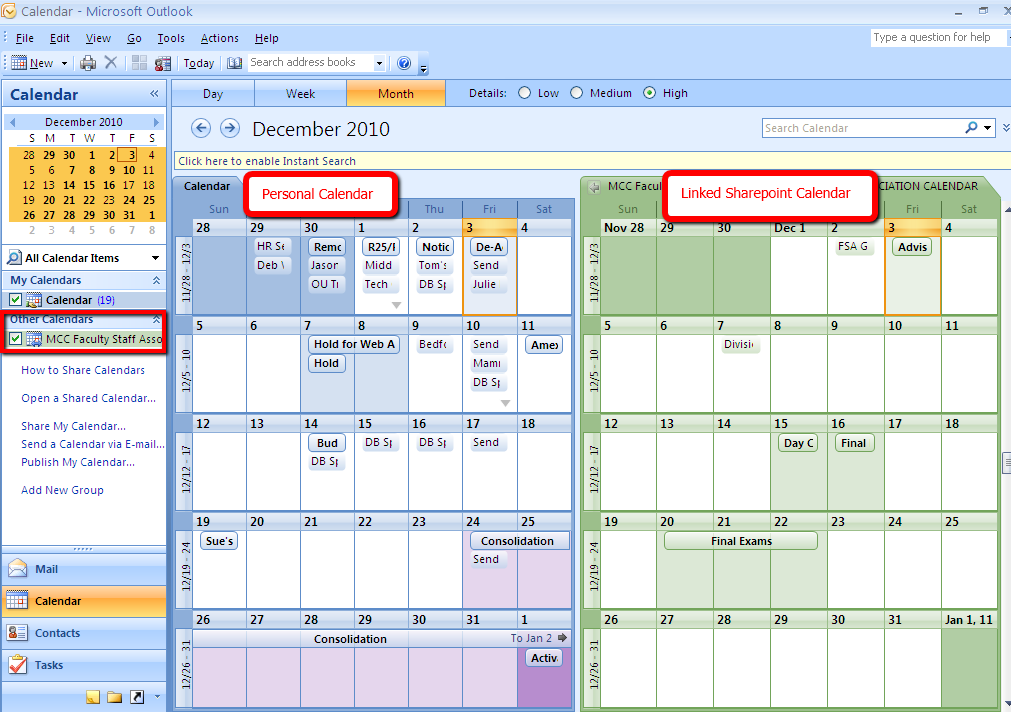Viewport: 1011px width, 712px height.
Task: Click the Delete X icon
Action: pos(111,63)
